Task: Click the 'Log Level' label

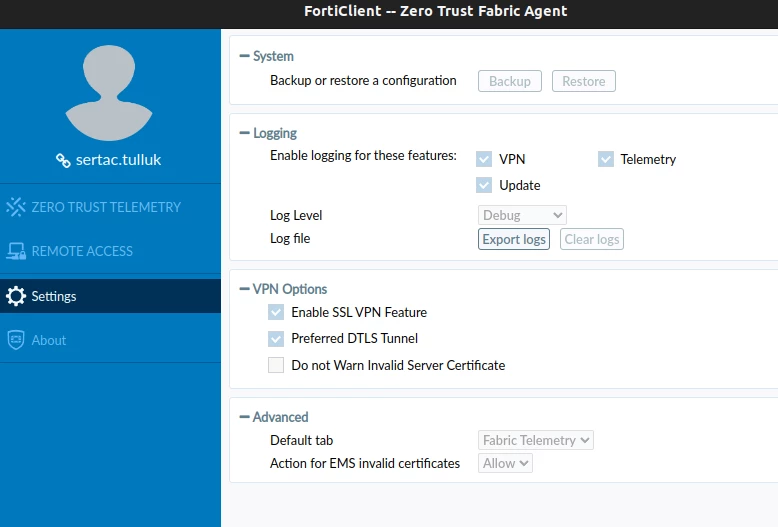Action: point(296,215)
